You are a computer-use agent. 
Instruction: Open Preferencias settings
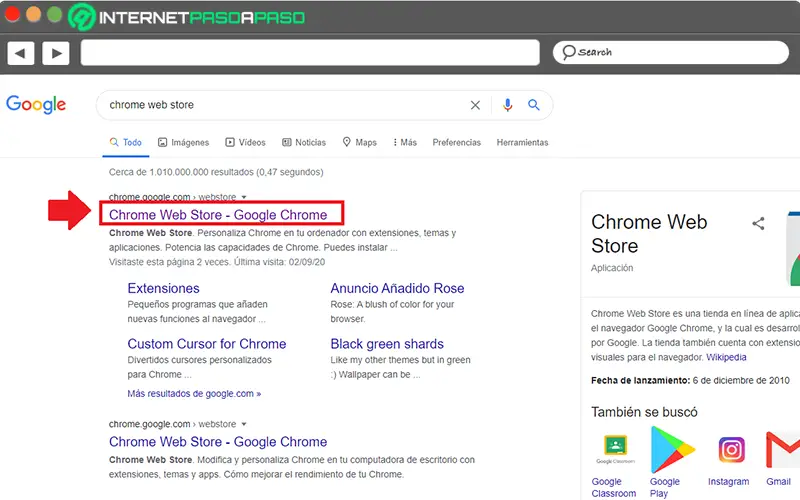pyautogui.click(x=457, y=142)
